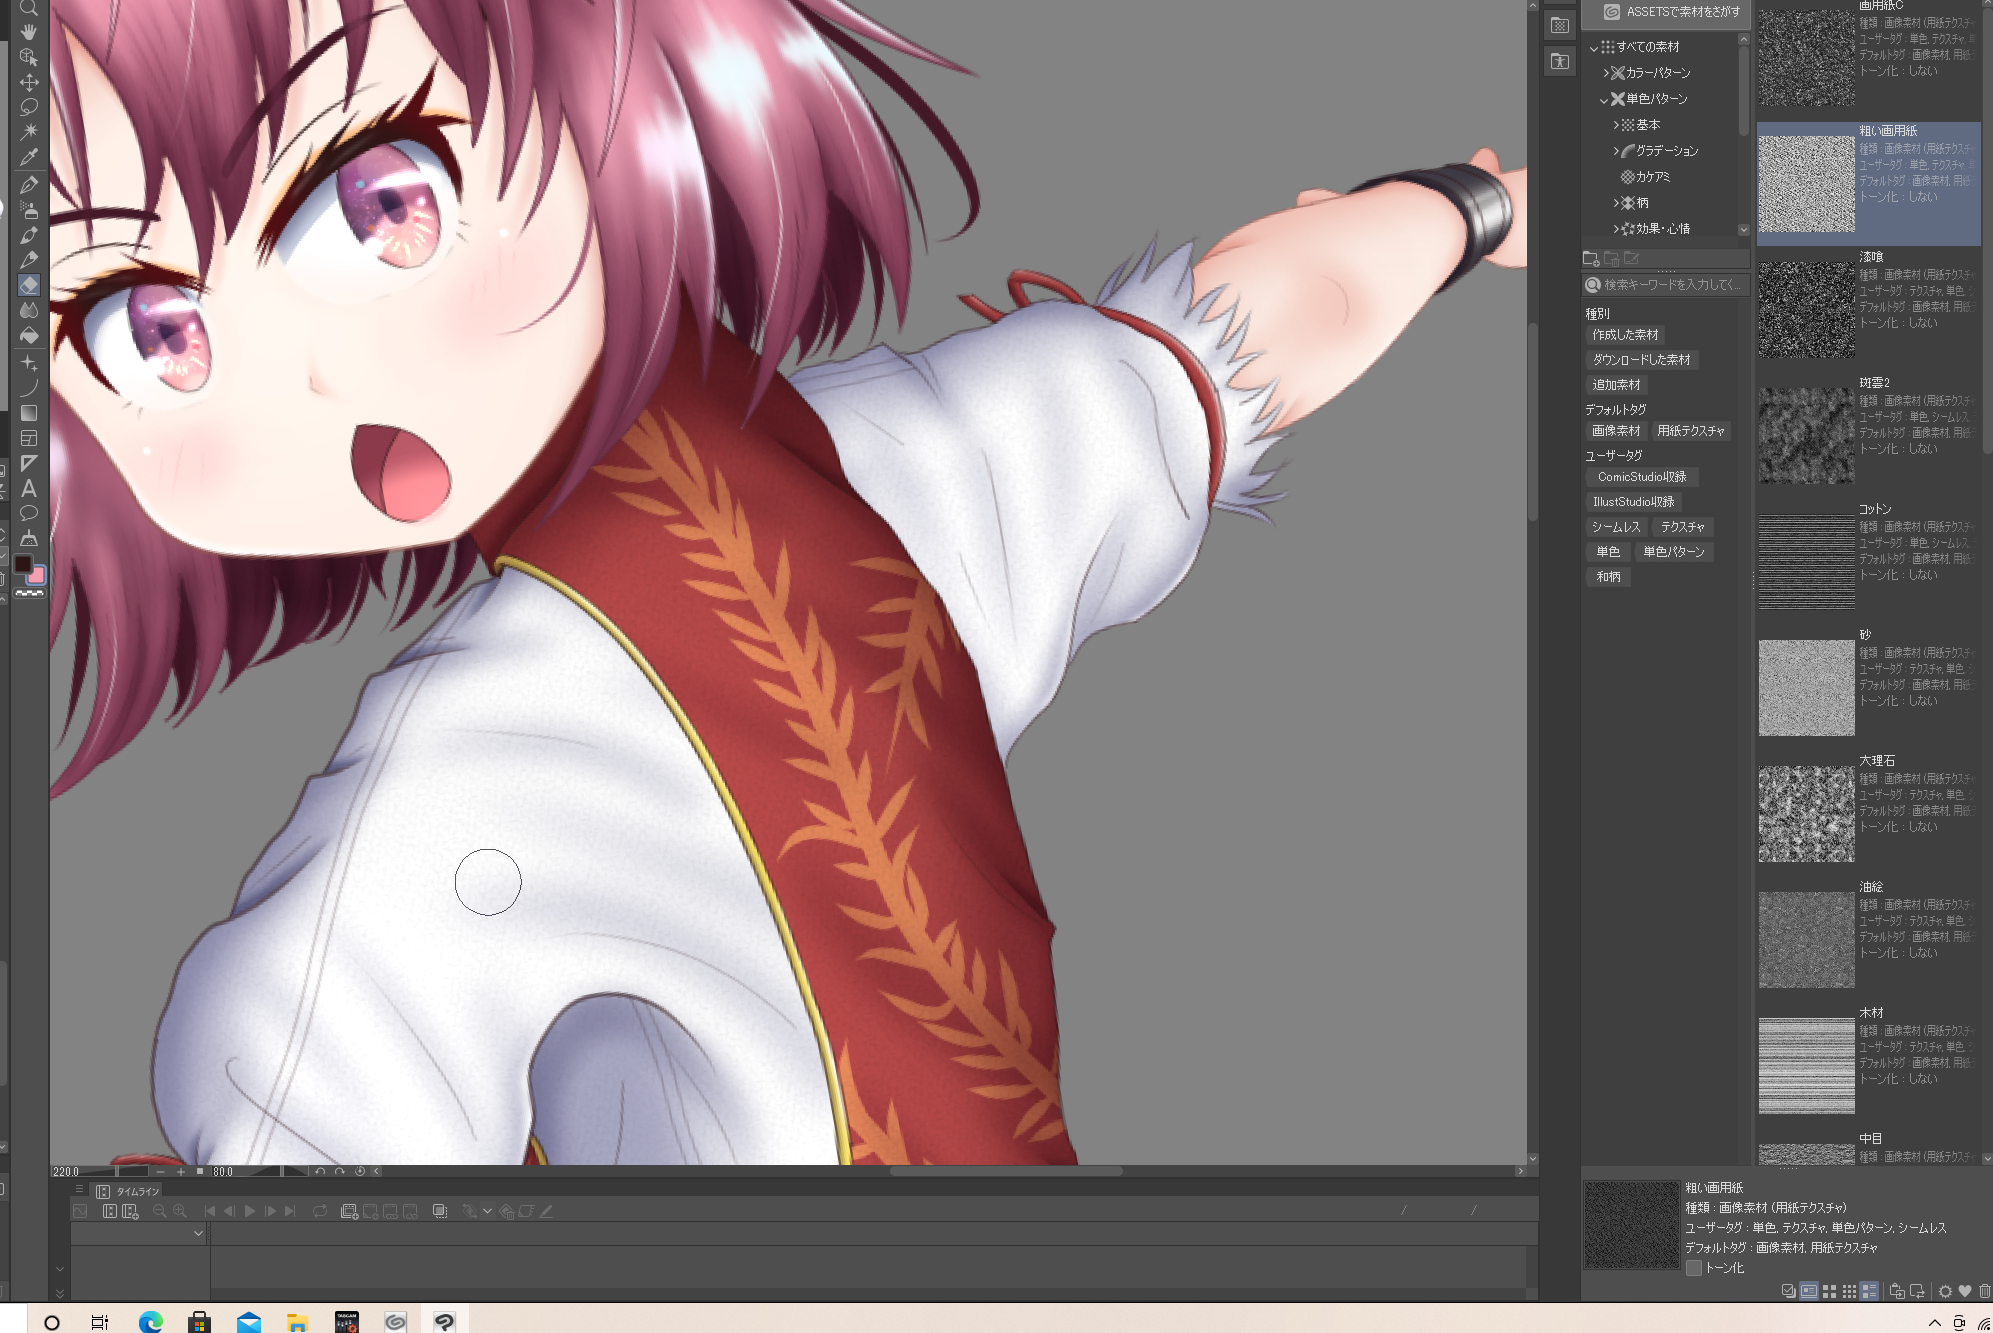Viewport: 1993px width, 1333px height.
Task: Select the 粗い画用紙 material thumbnail
Action: tap(1806, 184)
